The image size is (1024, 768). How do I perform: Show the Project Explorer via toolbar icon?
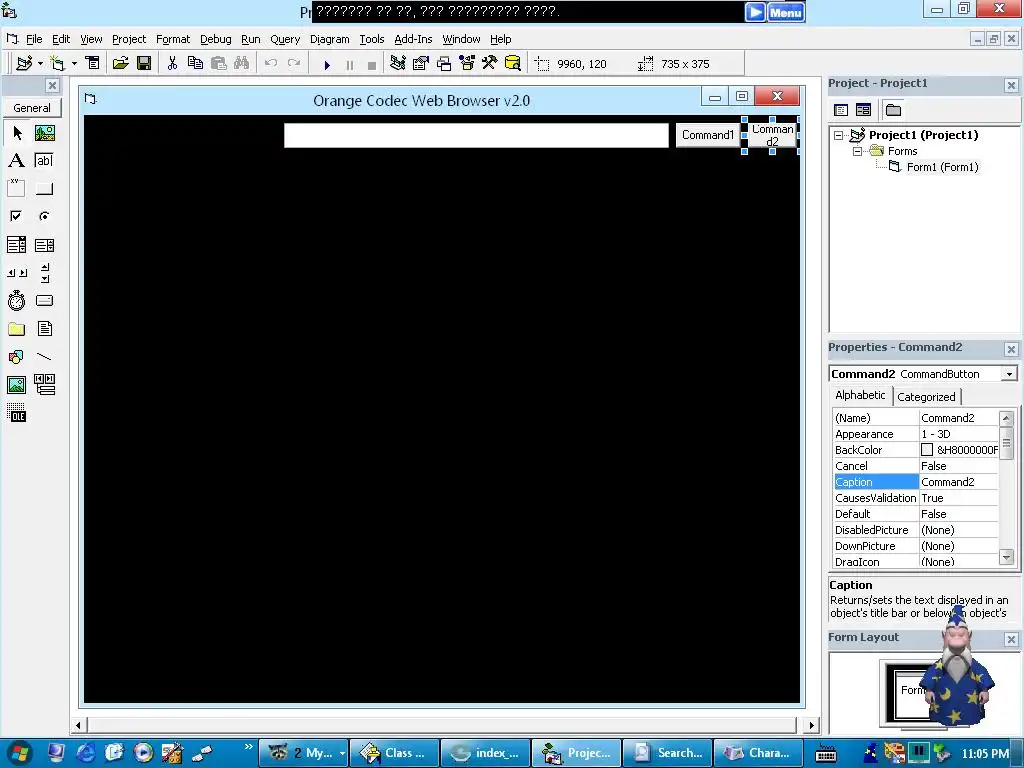(397, 63)
